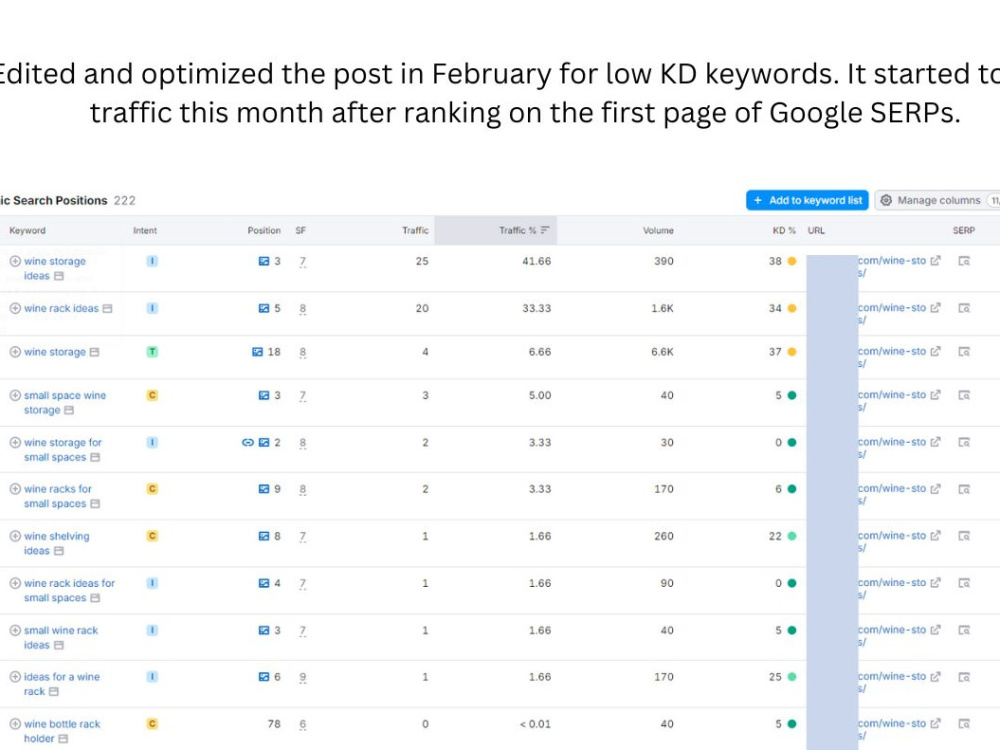Expand the 'wine rack ideas' keyword plus icon

(x=15, y=308)
